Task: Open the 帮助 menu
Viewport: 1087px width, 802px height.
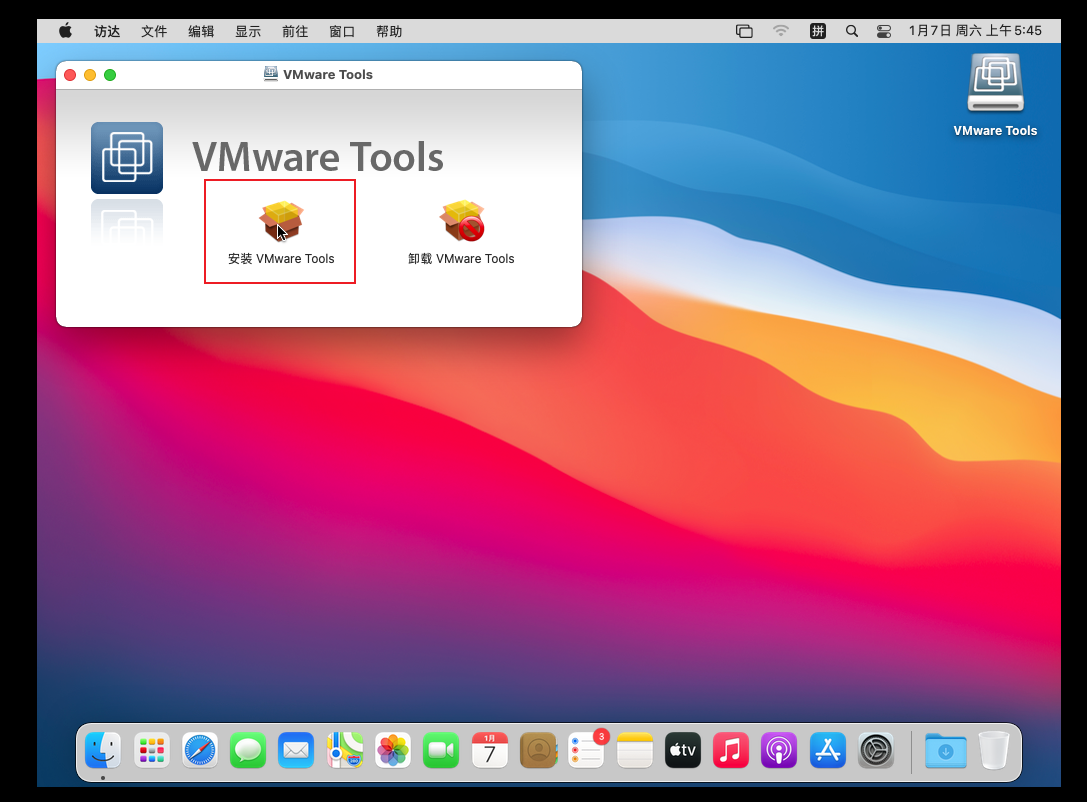Action: [389, 31]
